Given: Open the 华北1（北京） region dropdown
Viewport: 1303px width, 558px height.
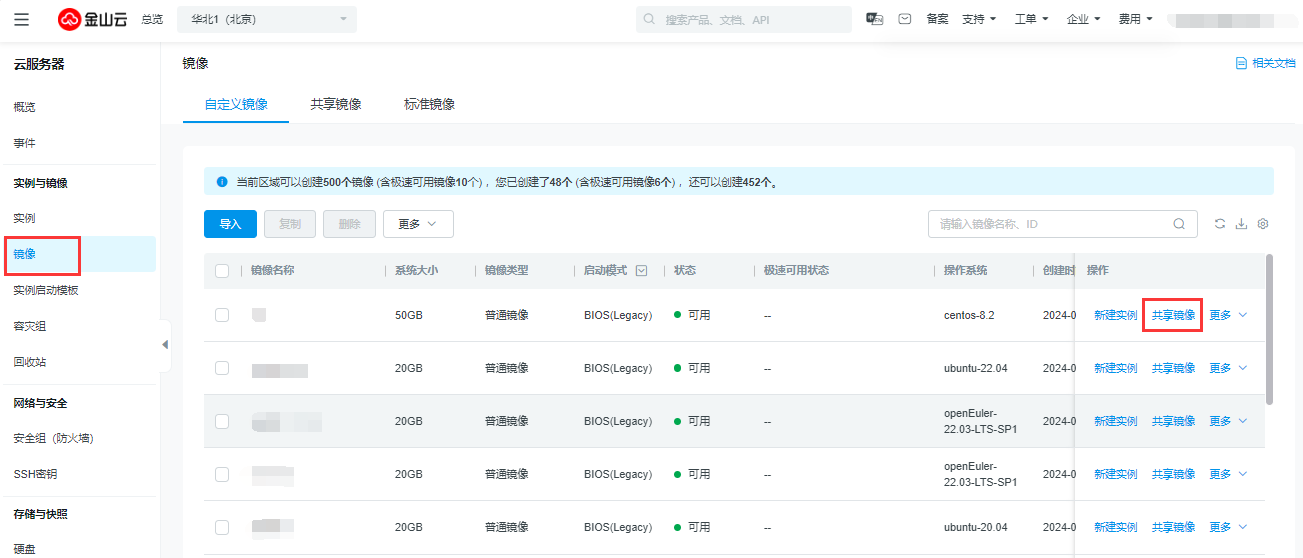Looking at the screenshot, I should (266, 19).
